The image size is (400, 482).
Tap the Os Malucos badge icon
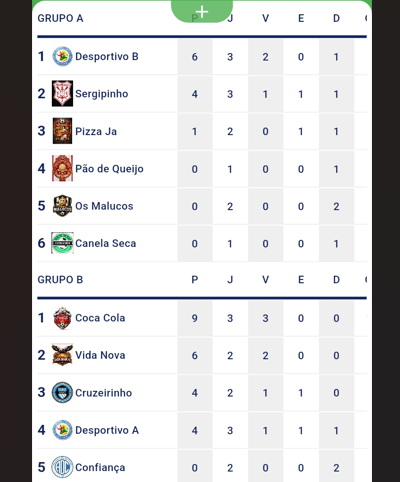pos(62,206)
